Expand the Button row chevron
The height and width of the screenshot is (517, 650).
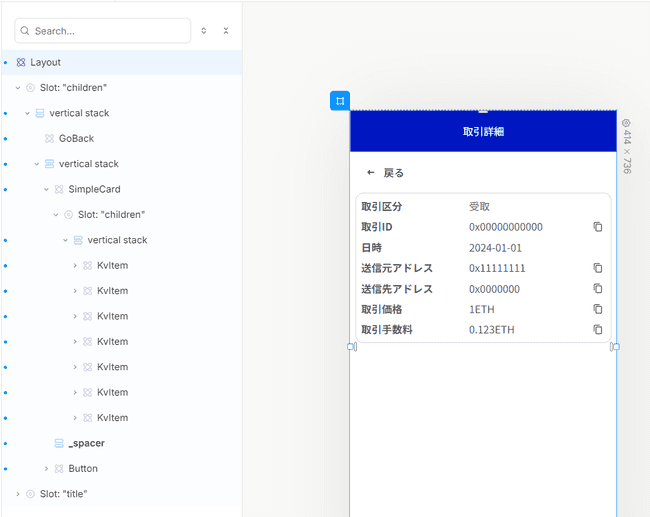[x=46, y=468]
